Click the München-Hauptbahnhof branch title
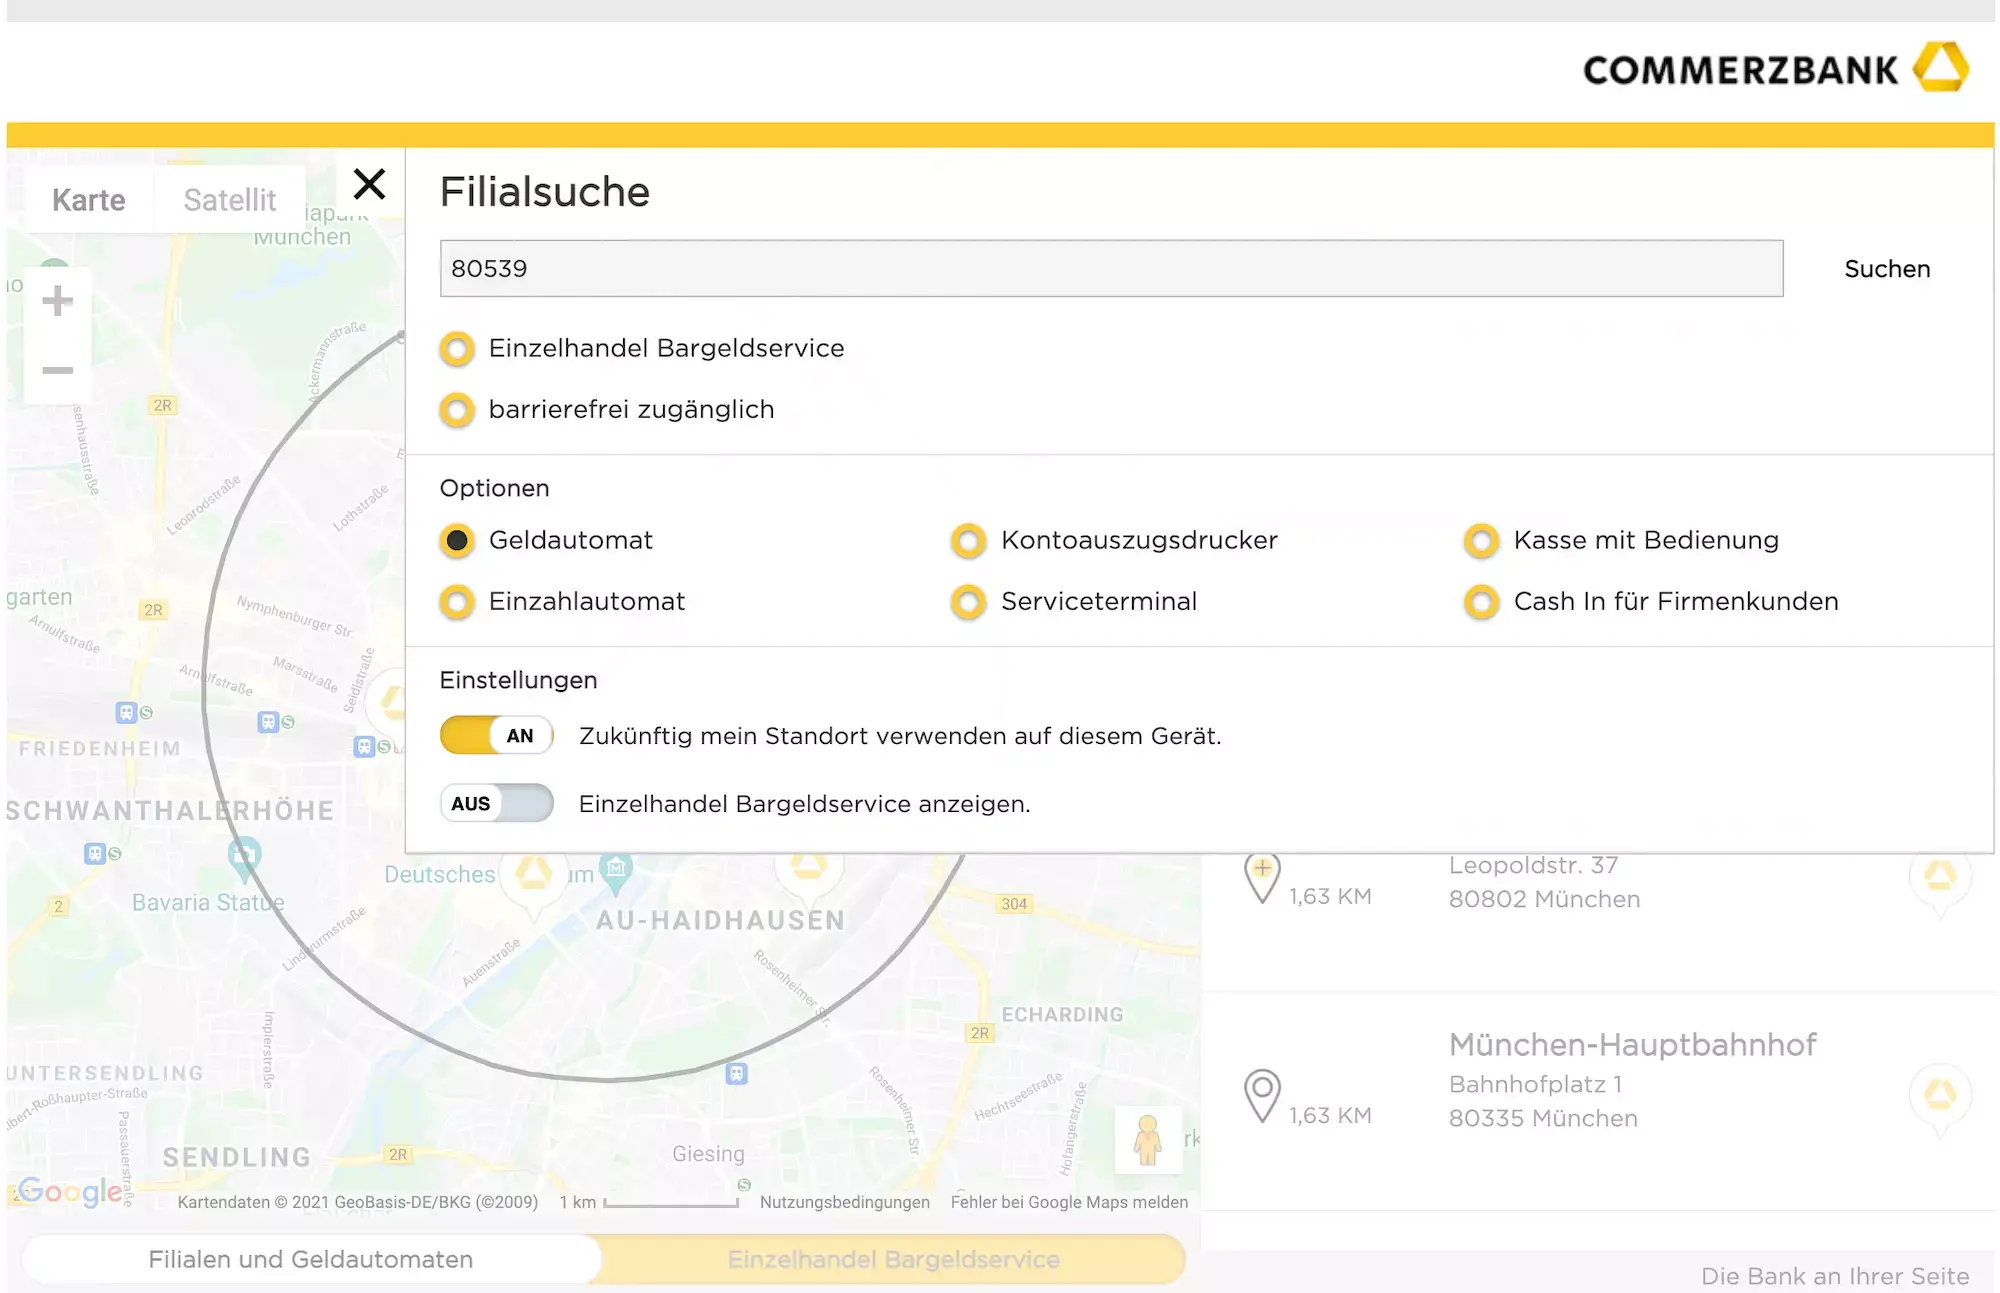The height and width of the screenshot is (1293, 2000). (x=1632, y=1044)
